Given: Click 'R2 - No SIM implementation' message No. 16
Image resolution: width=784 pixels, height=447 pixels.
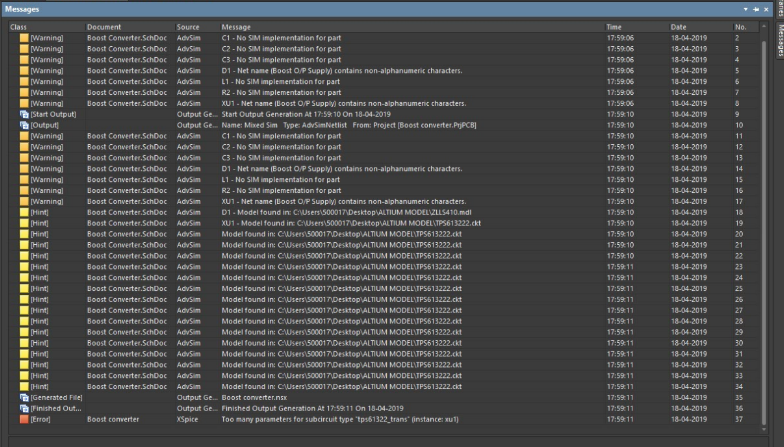Looking at the screenshot, I should point(281,190).
